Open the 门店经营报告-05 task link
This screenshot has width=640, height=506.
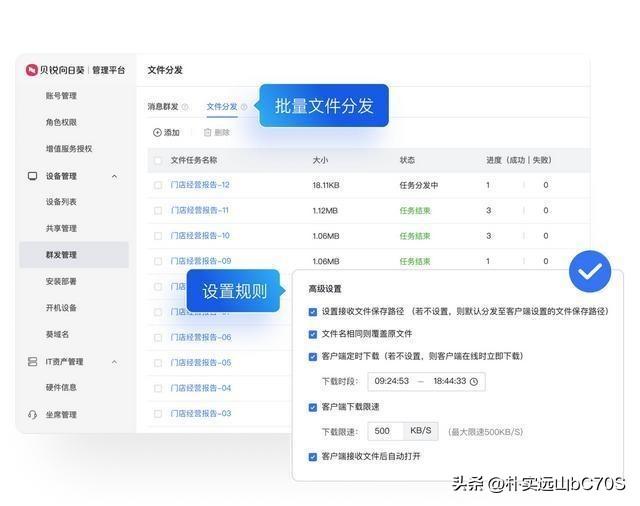[x=201, y=362]
